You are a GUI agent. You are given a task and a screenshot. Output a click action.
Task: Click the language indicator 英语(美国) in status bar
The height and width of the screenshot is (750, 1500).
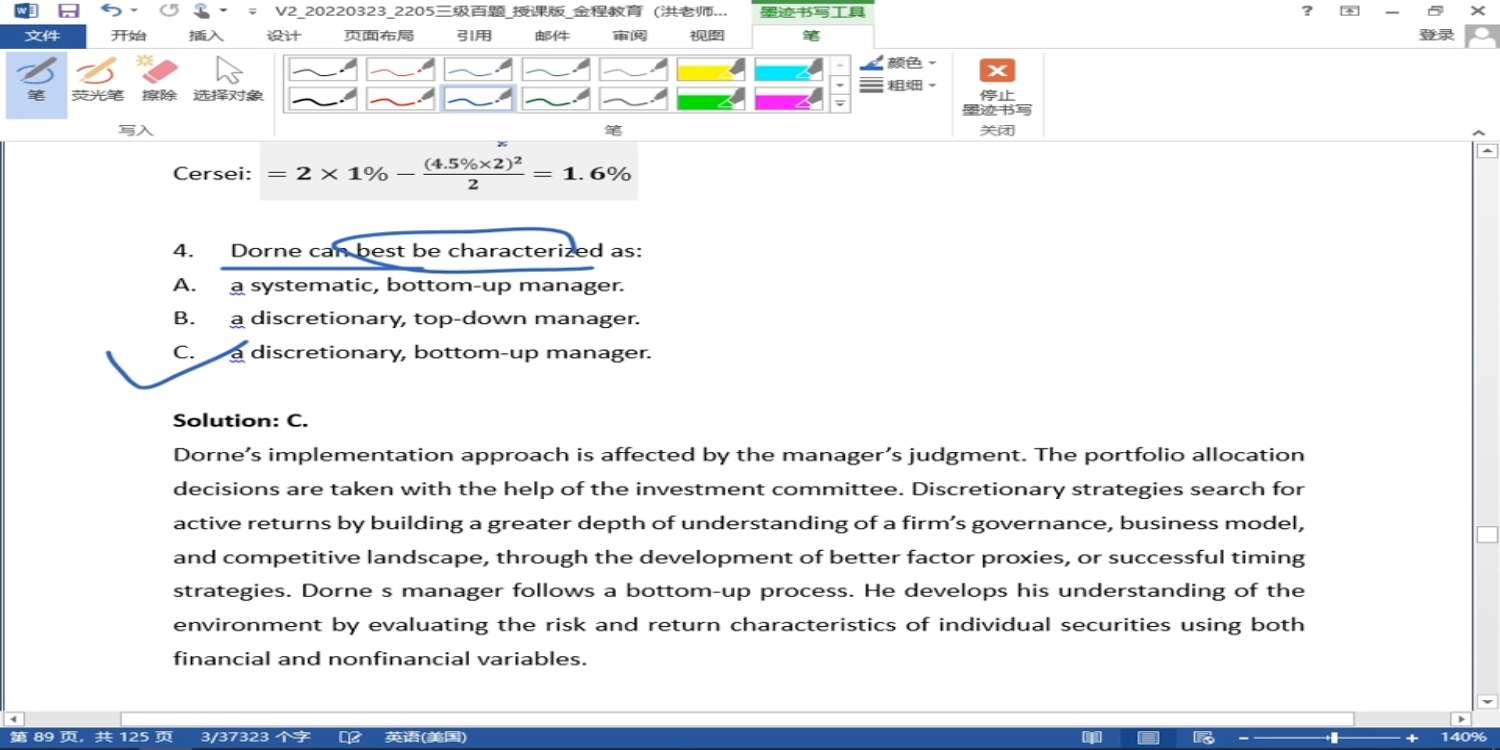click(x=426, y=738)
